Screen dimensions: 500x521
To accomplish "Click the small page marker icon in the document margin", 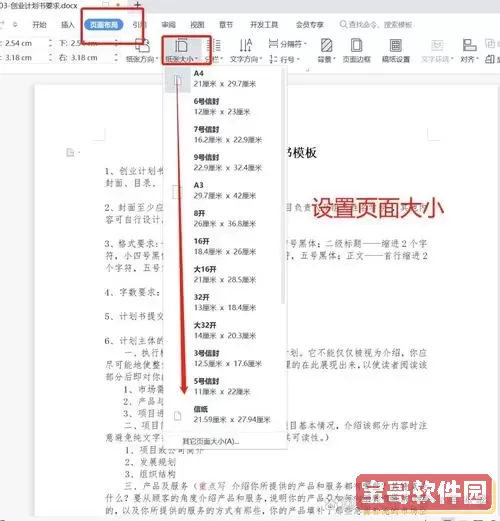I will [x=70, y=153].
